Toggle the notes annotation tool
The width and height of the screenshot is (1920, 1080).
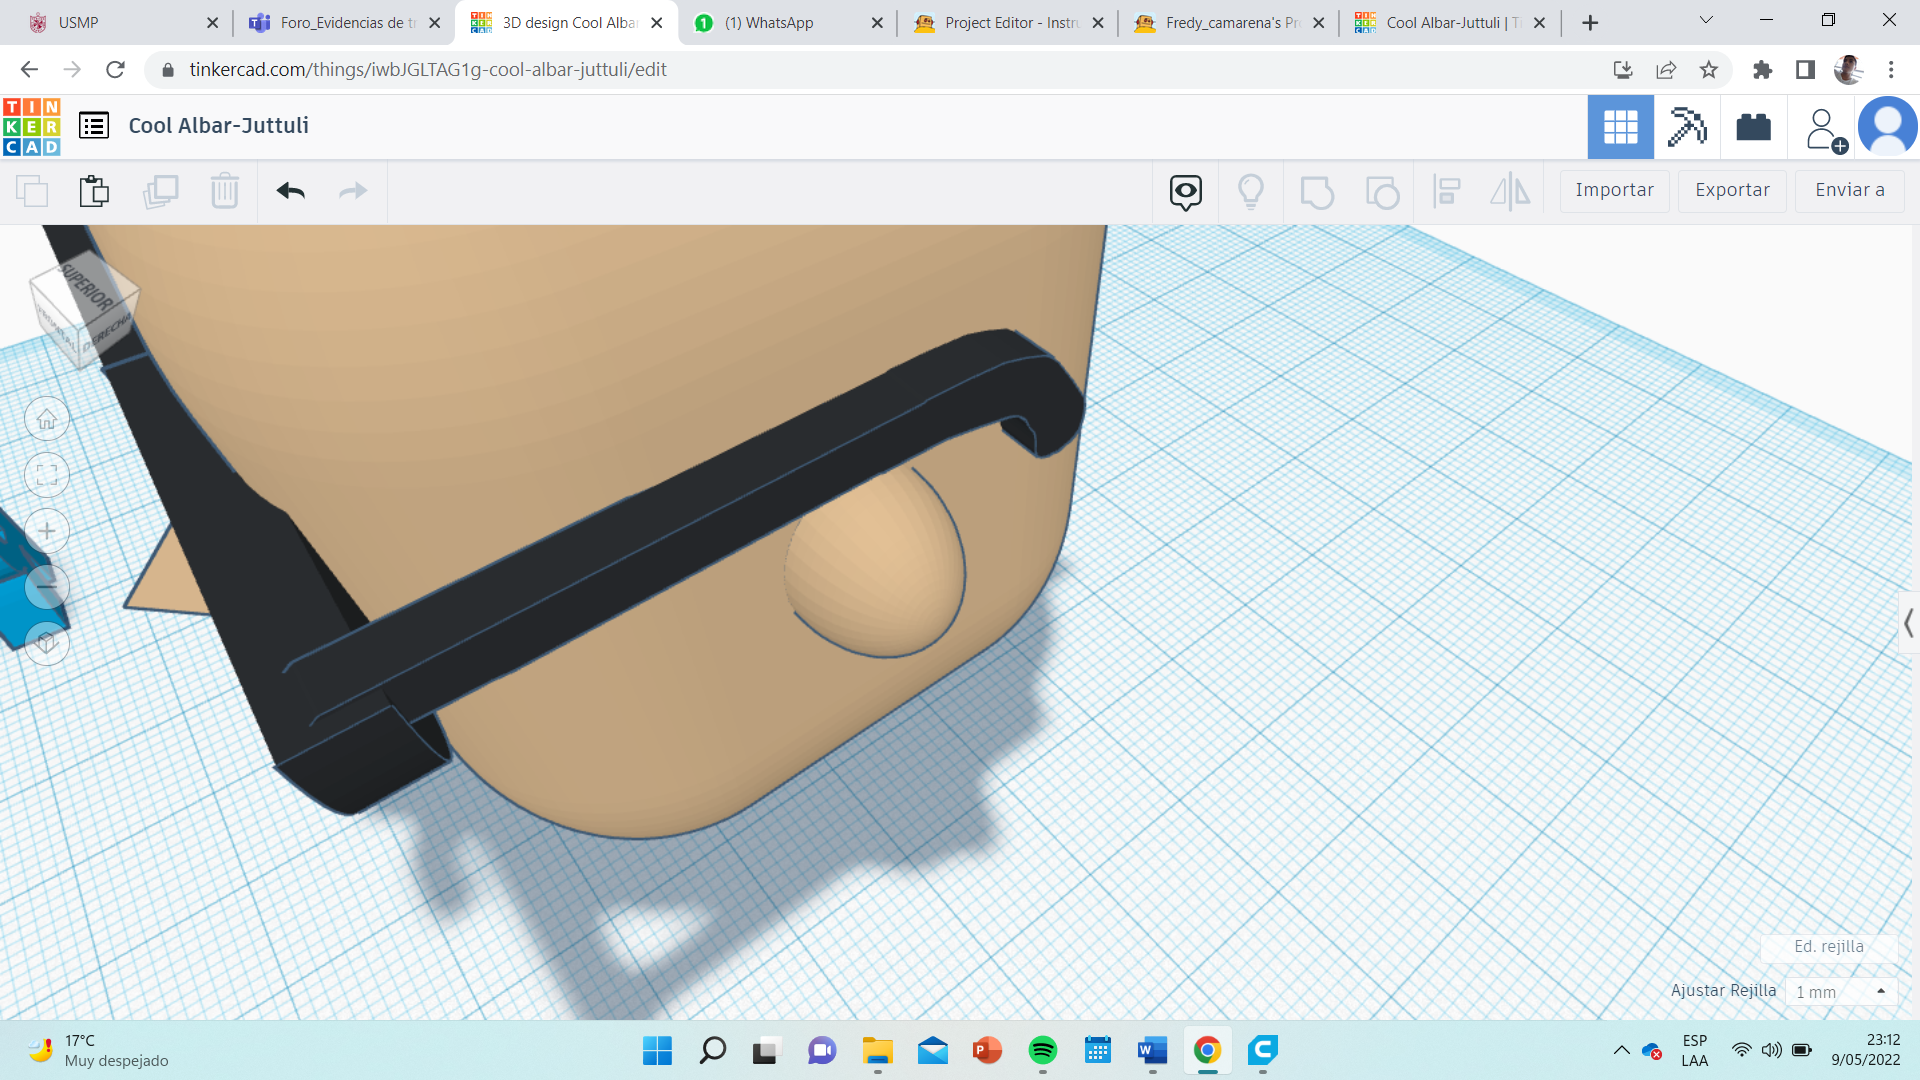coord(1185,191)
